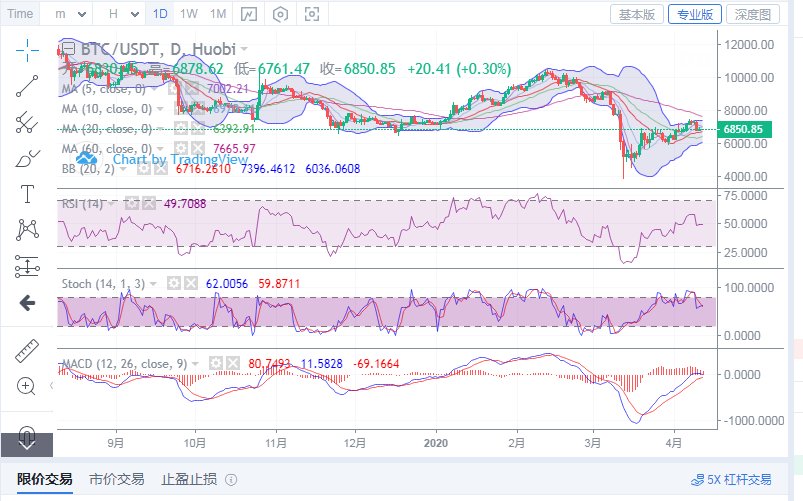Toggle fullscreen mode icon
803x501 pixels.
click(312, 14)
